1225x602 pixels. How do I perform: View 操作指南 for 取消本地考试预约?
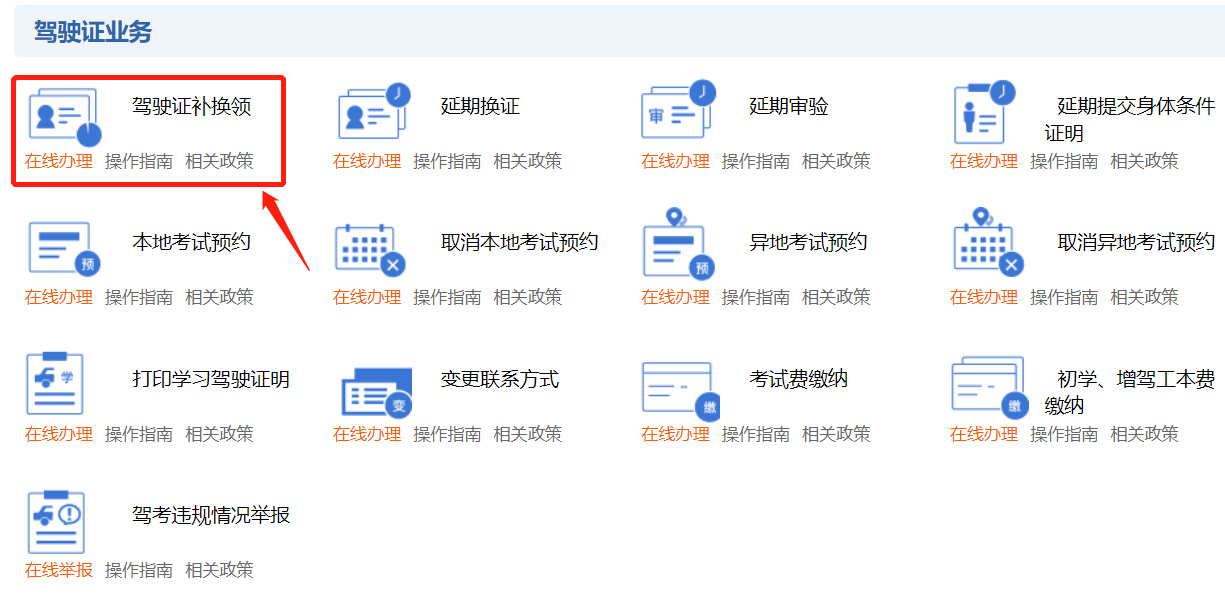coord(447,297)
